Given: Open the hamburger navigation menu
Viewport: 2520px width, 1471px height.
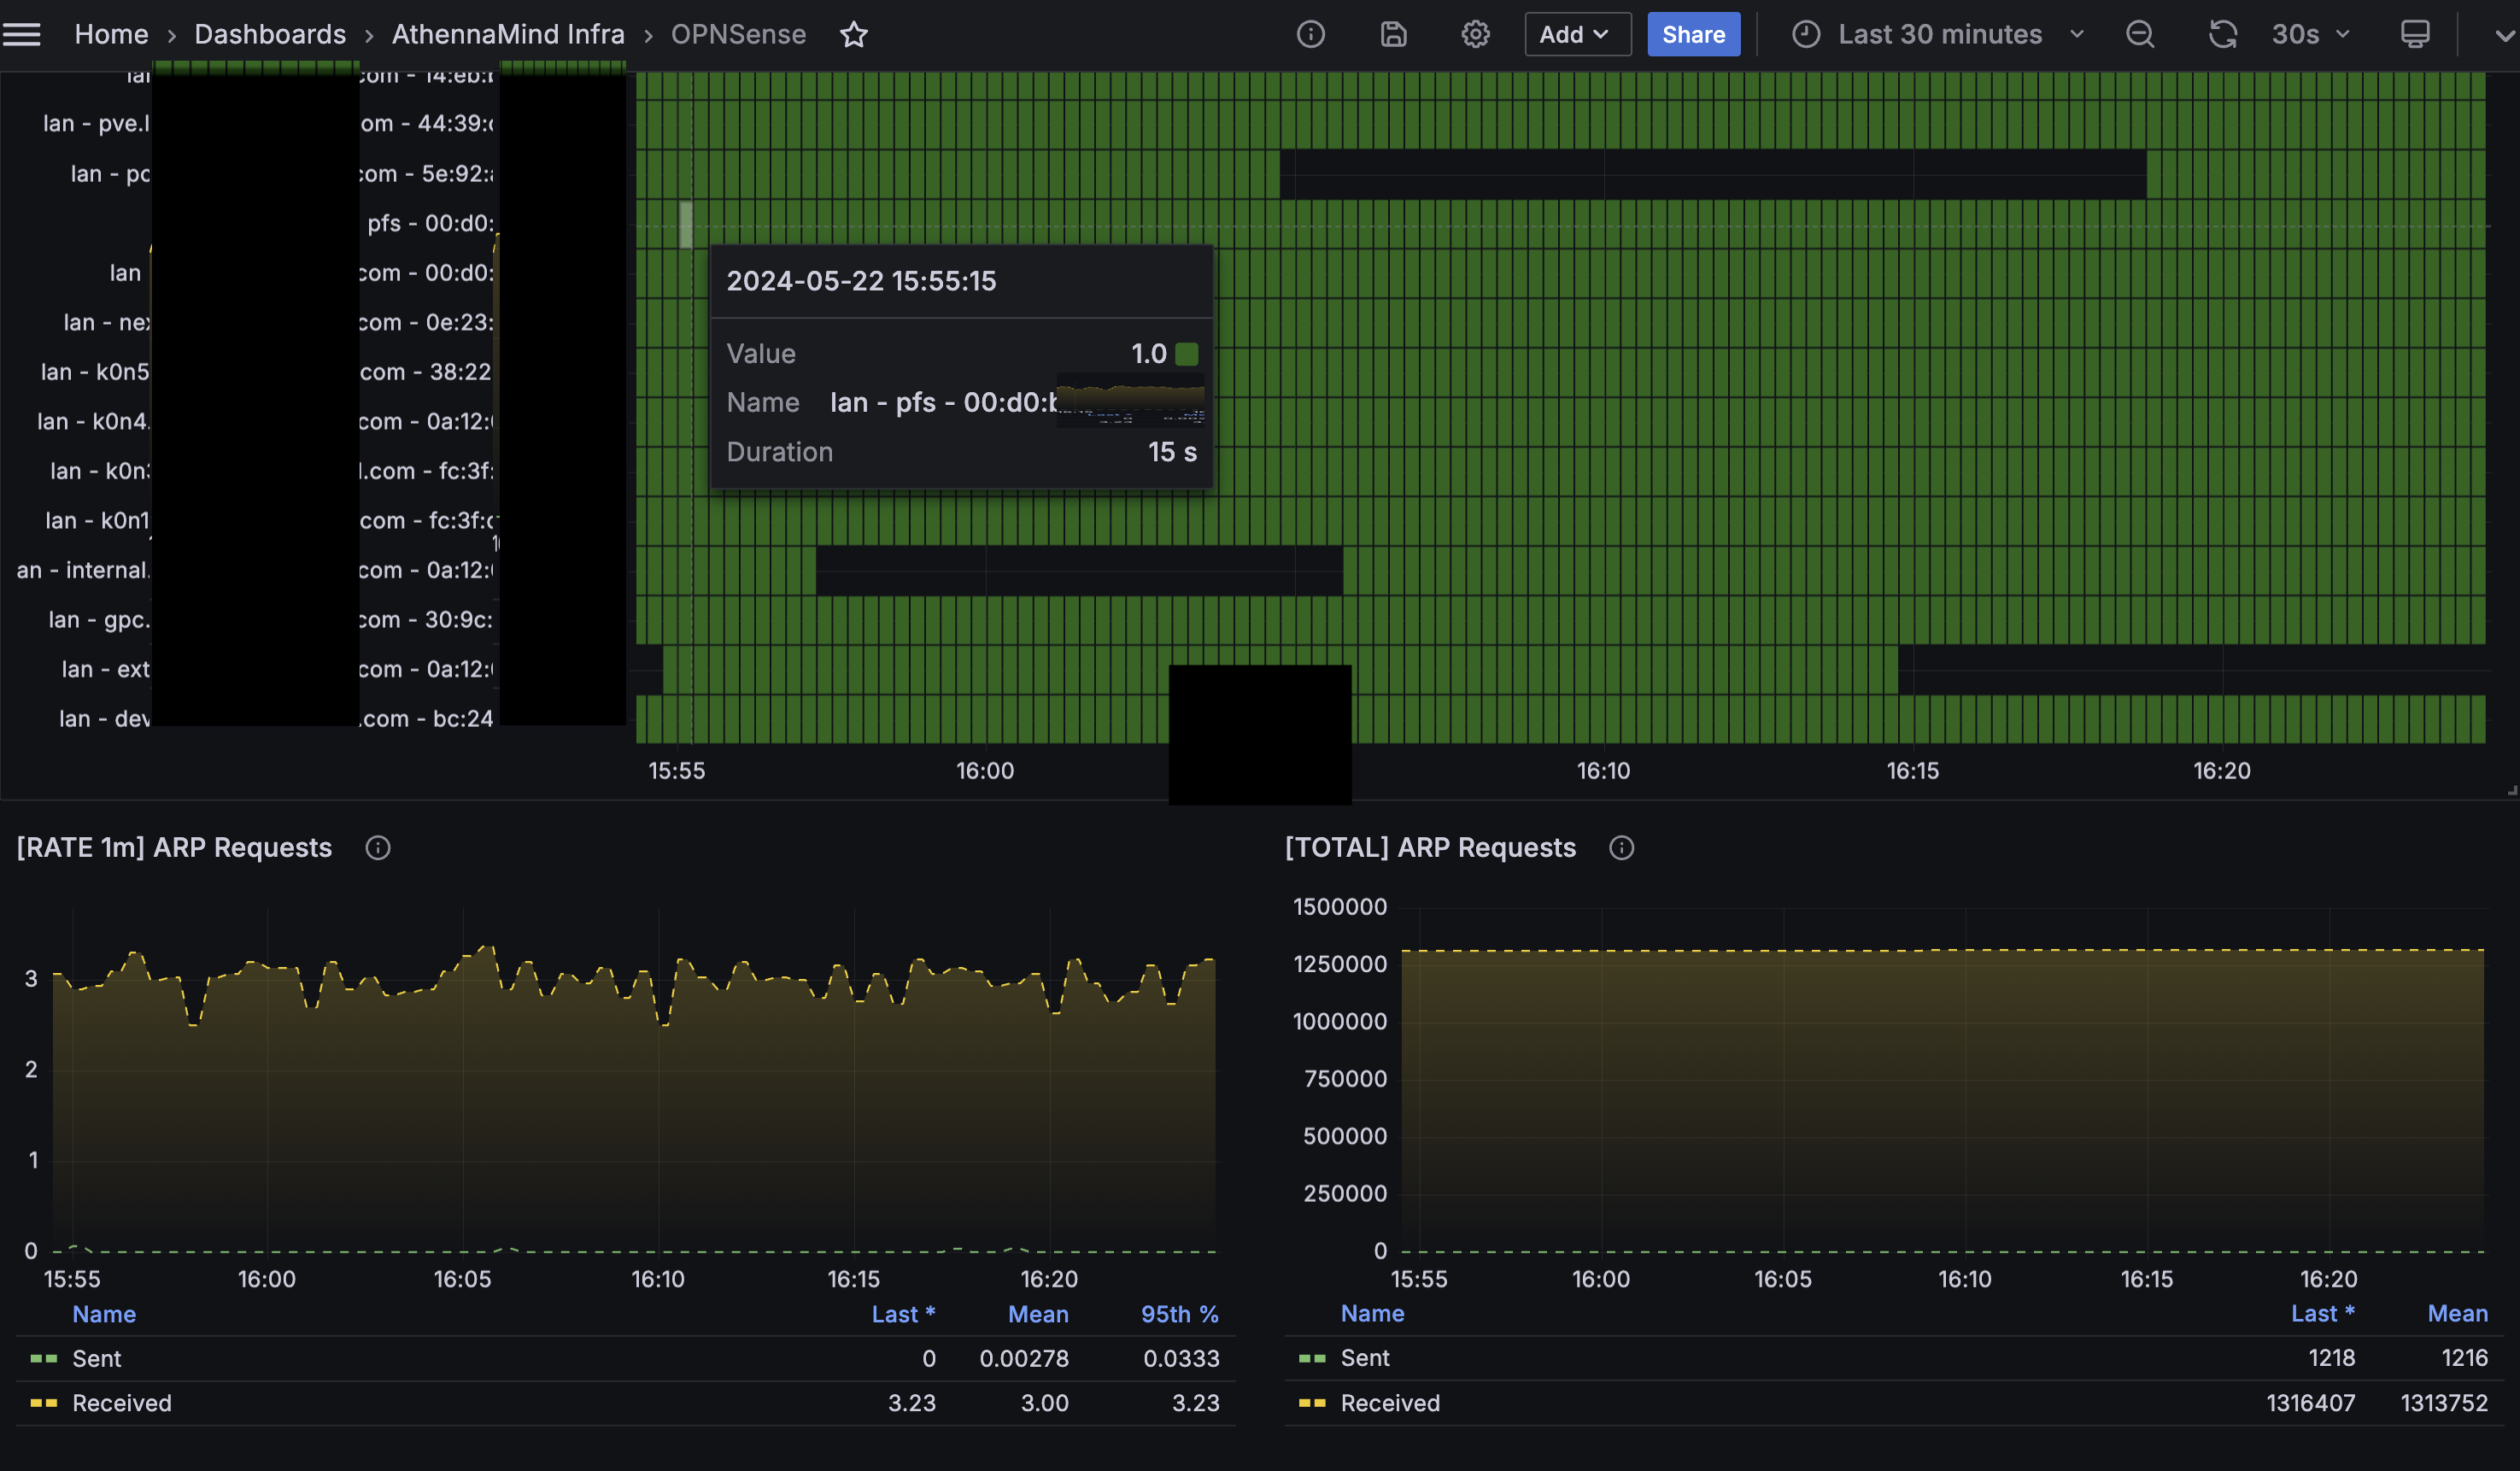Looking at the screenshot, I should point(22,35).
